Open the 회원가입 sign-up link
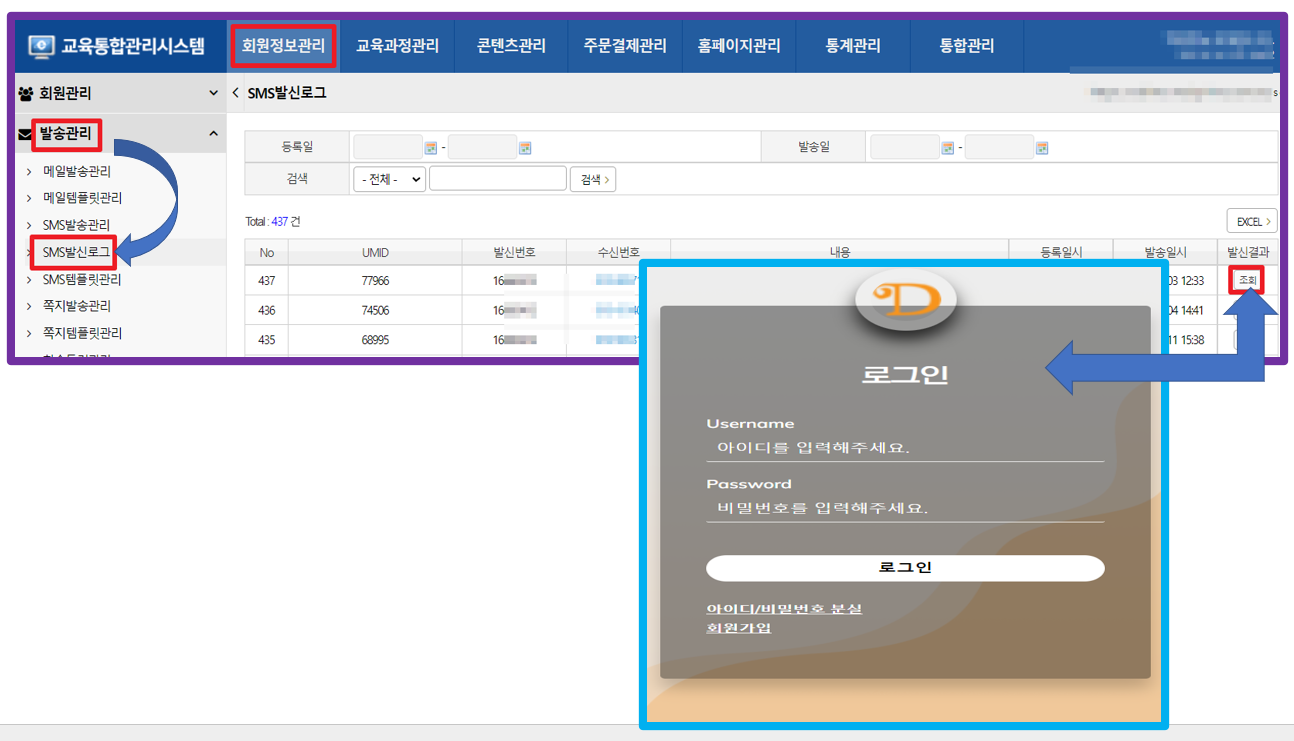This screenshot has height=741, width=1294. (x=739, y=628)
